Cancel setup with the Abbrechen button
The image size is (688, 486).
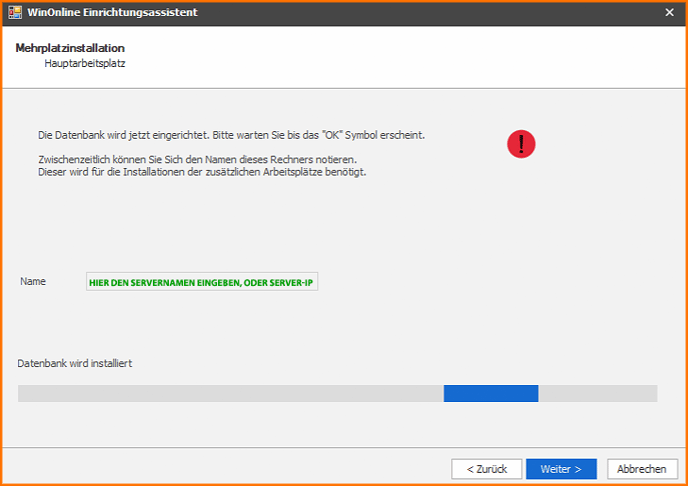pyautogui.click(x=641, y=469)
